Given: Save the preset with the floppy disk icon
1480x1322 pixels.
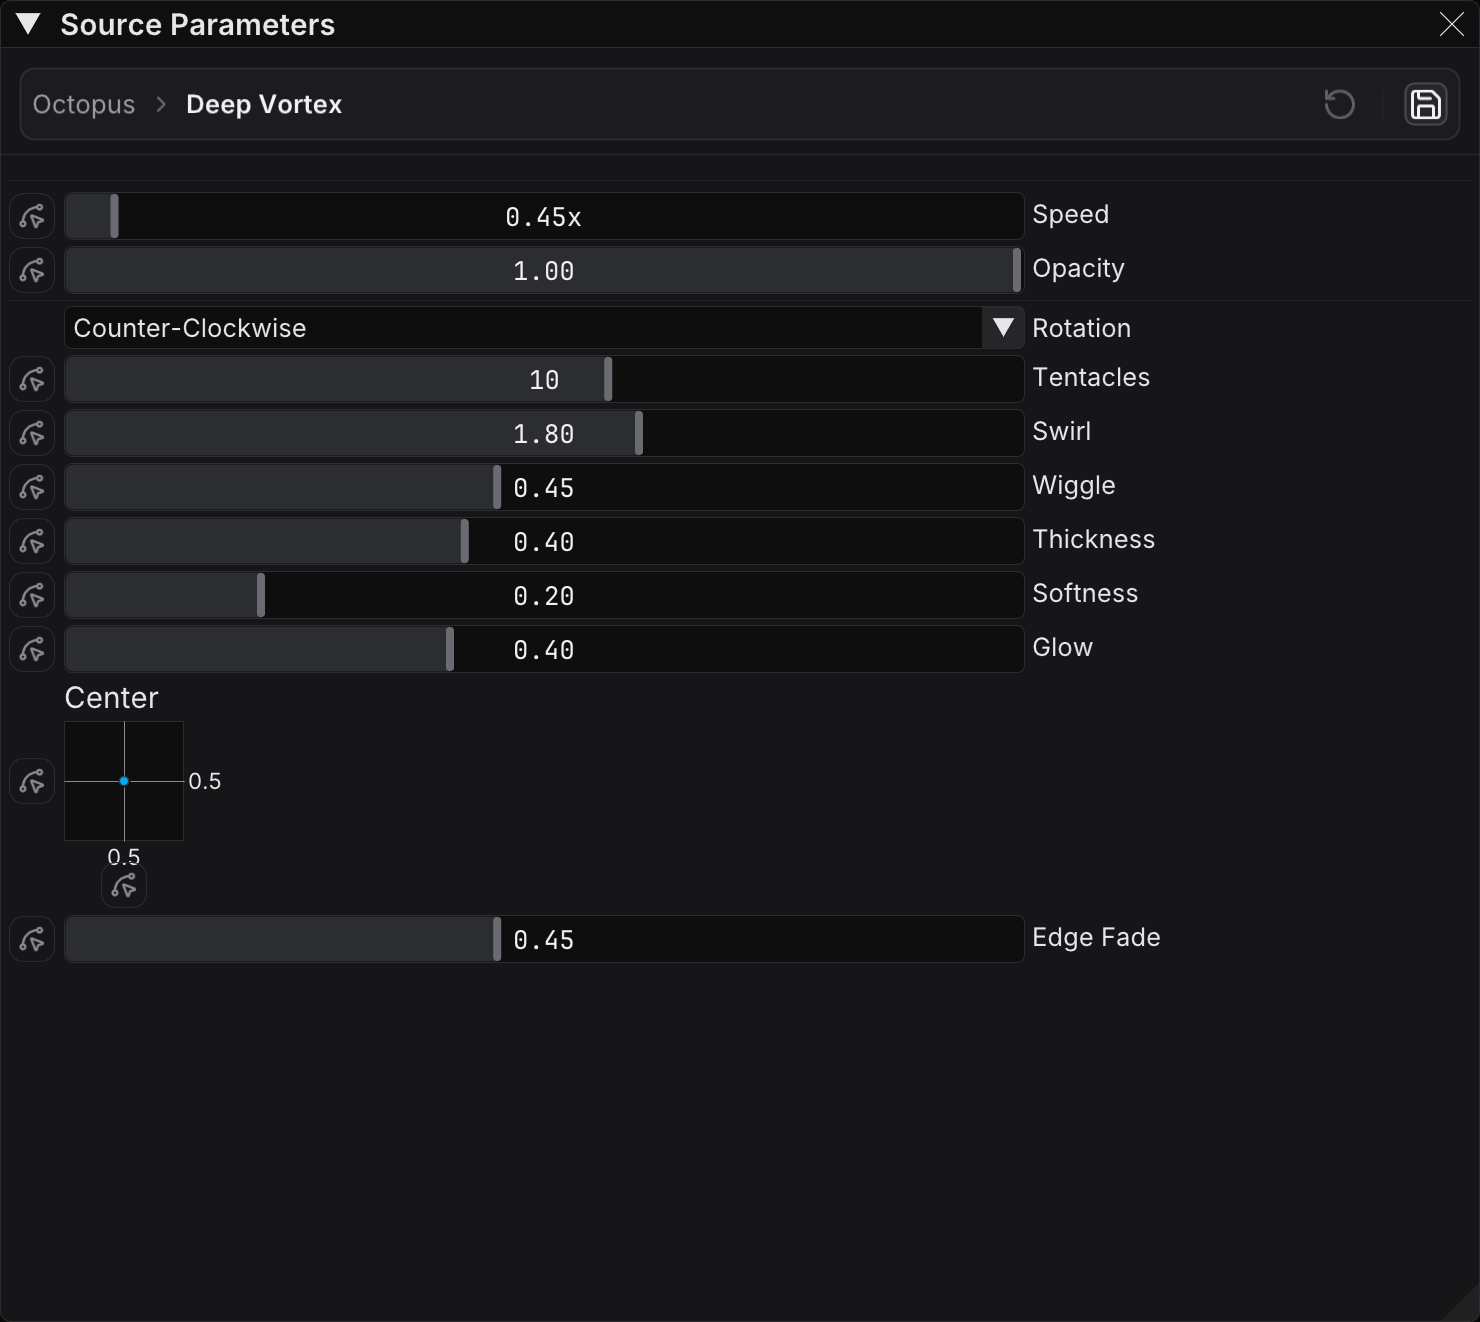Looking at the screenshot, I should tap(1426, 104).
